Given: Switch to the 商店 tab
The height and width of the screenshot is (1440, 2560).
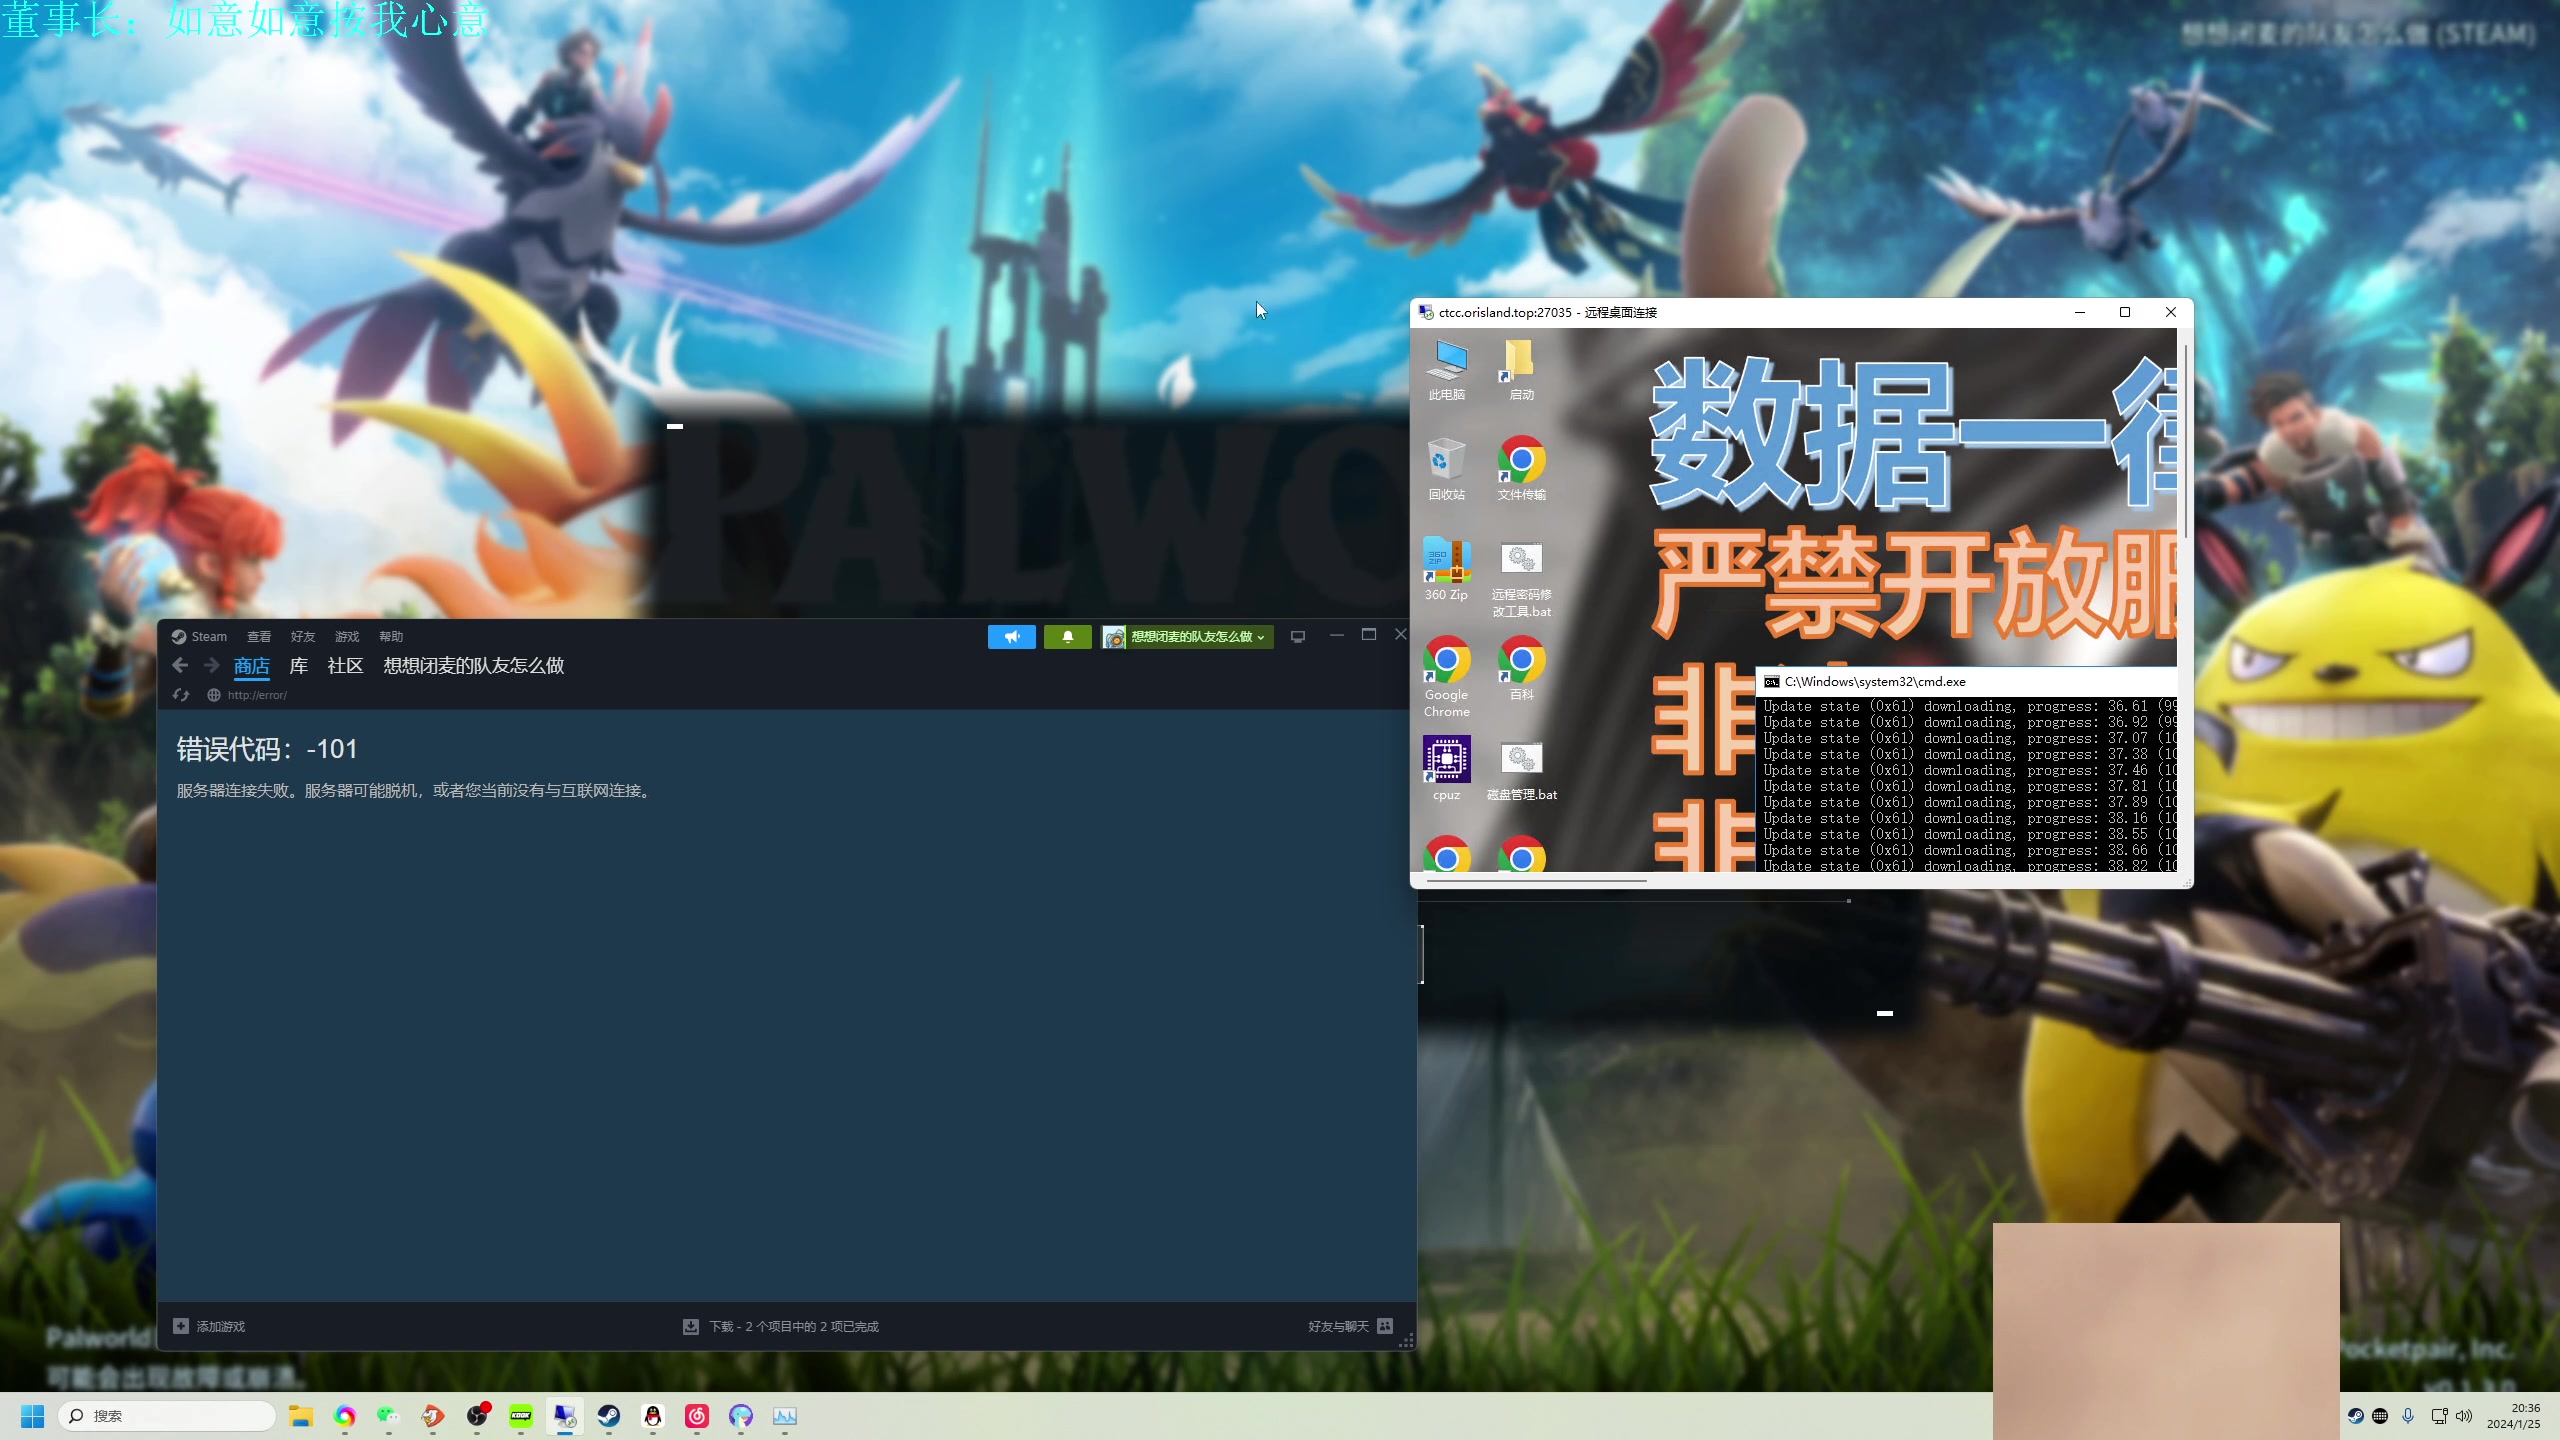Looking at the screenshot, I should point(252,667).
